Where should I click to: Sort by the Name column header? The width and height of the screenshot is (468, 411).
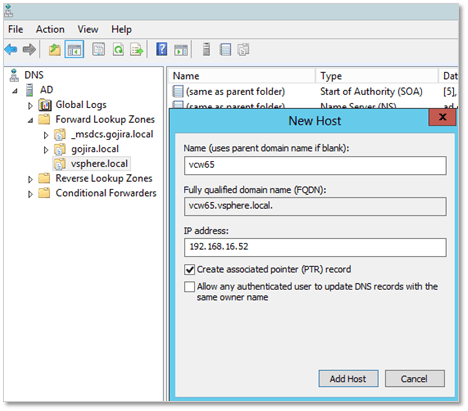click(242, 76)
